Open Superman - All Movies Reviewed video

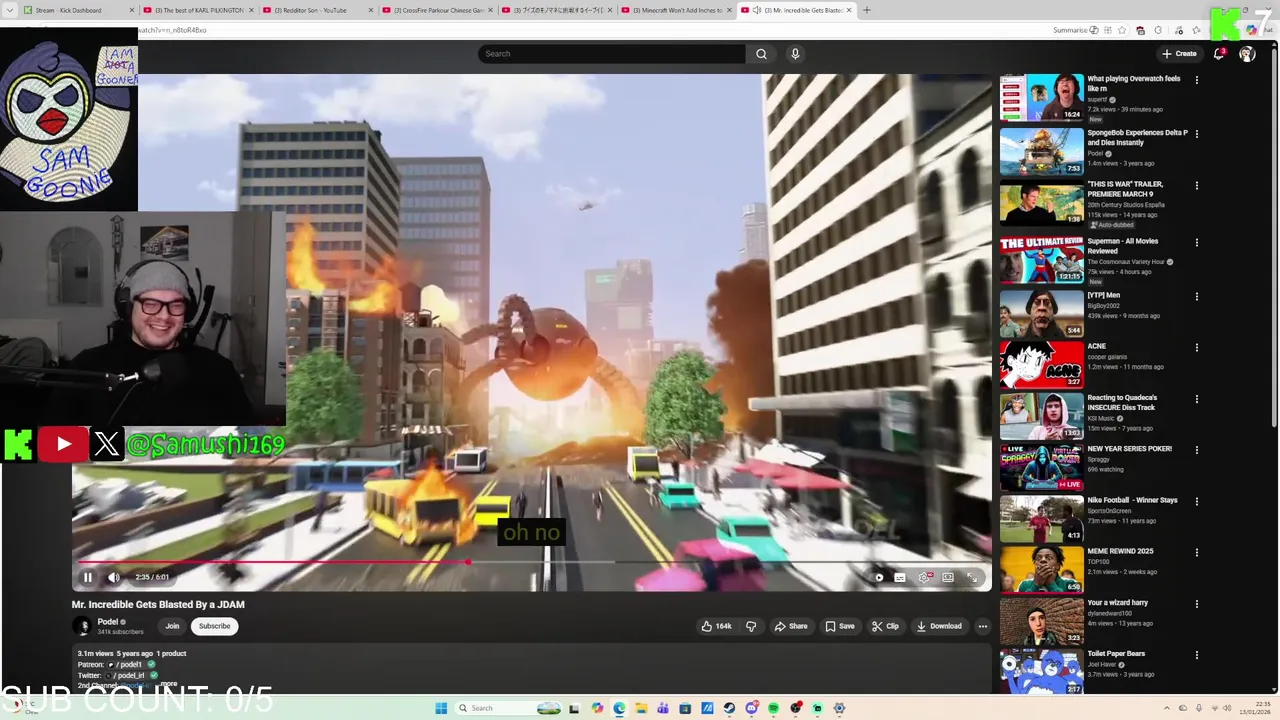click(x=1041, y=260)
